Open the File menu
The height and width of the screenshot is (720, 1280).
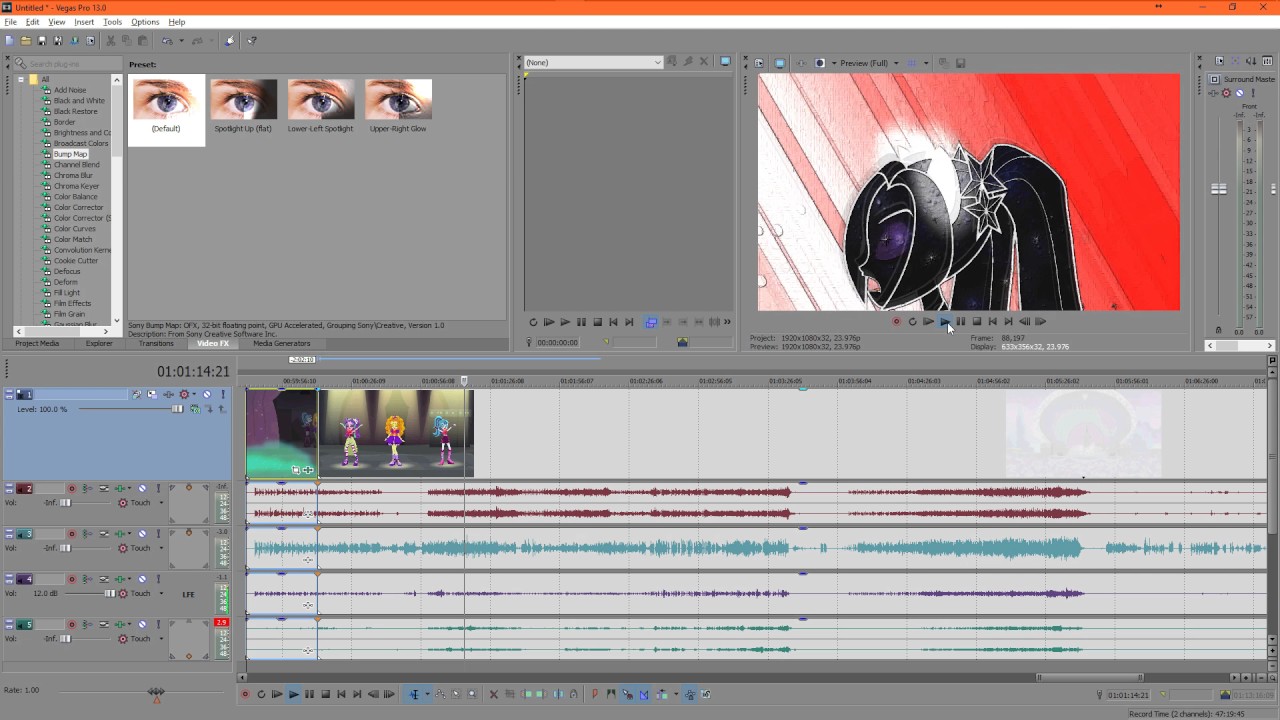[10, 22]
